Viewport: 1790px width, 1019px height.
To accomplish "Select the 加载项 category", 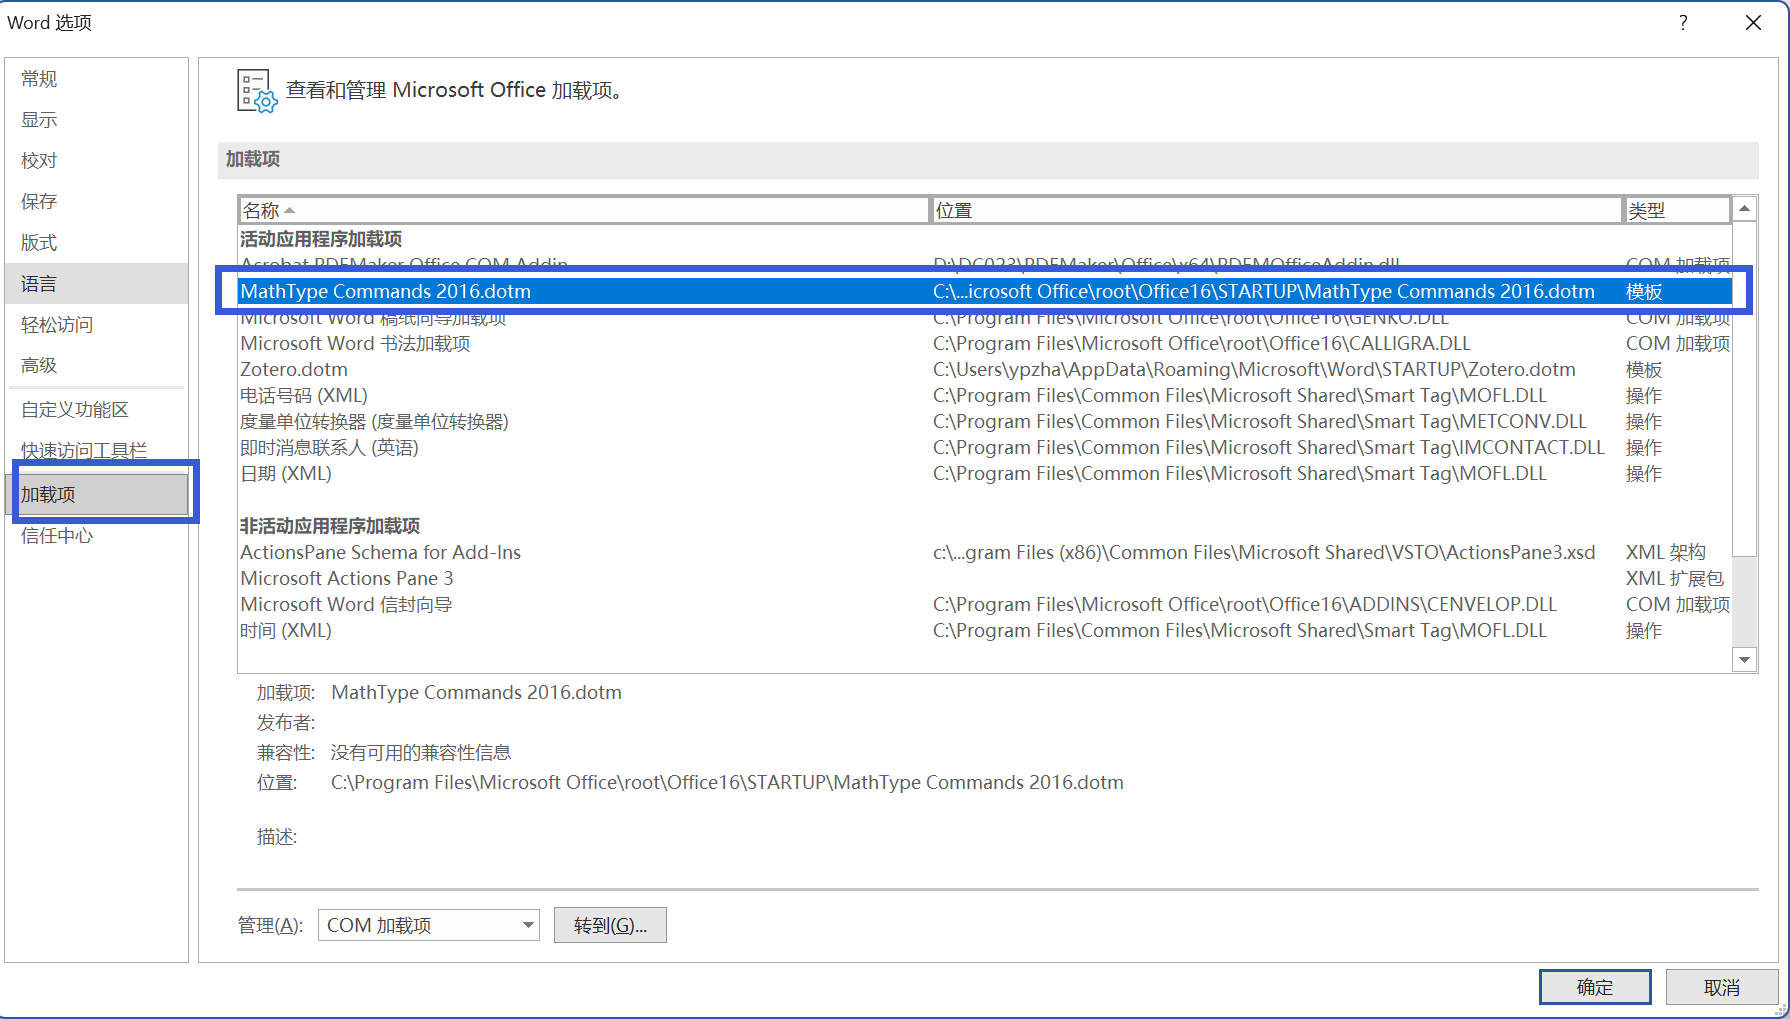I will [x=96, y=495].
